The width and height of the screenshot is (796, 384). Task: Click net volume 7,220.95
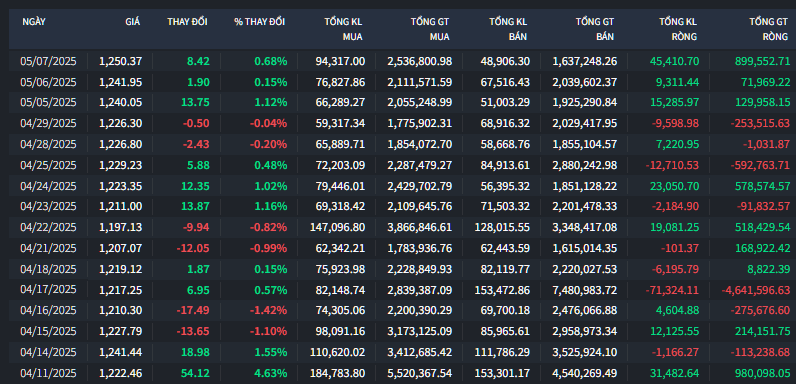[677, 144]
